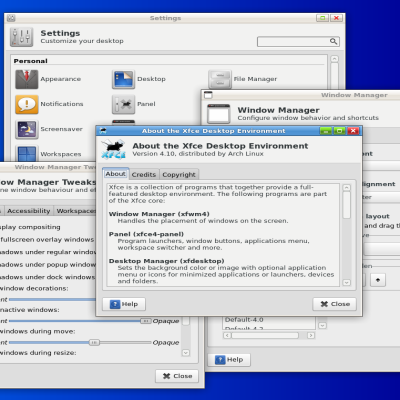Click About dialog title bar mouse icon

[103, 131]
